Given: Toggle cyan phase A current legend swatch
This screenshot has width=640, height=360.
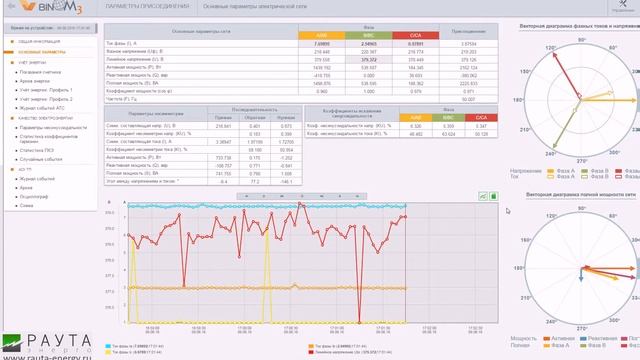Looking at the screenshot, I should 108,346.
